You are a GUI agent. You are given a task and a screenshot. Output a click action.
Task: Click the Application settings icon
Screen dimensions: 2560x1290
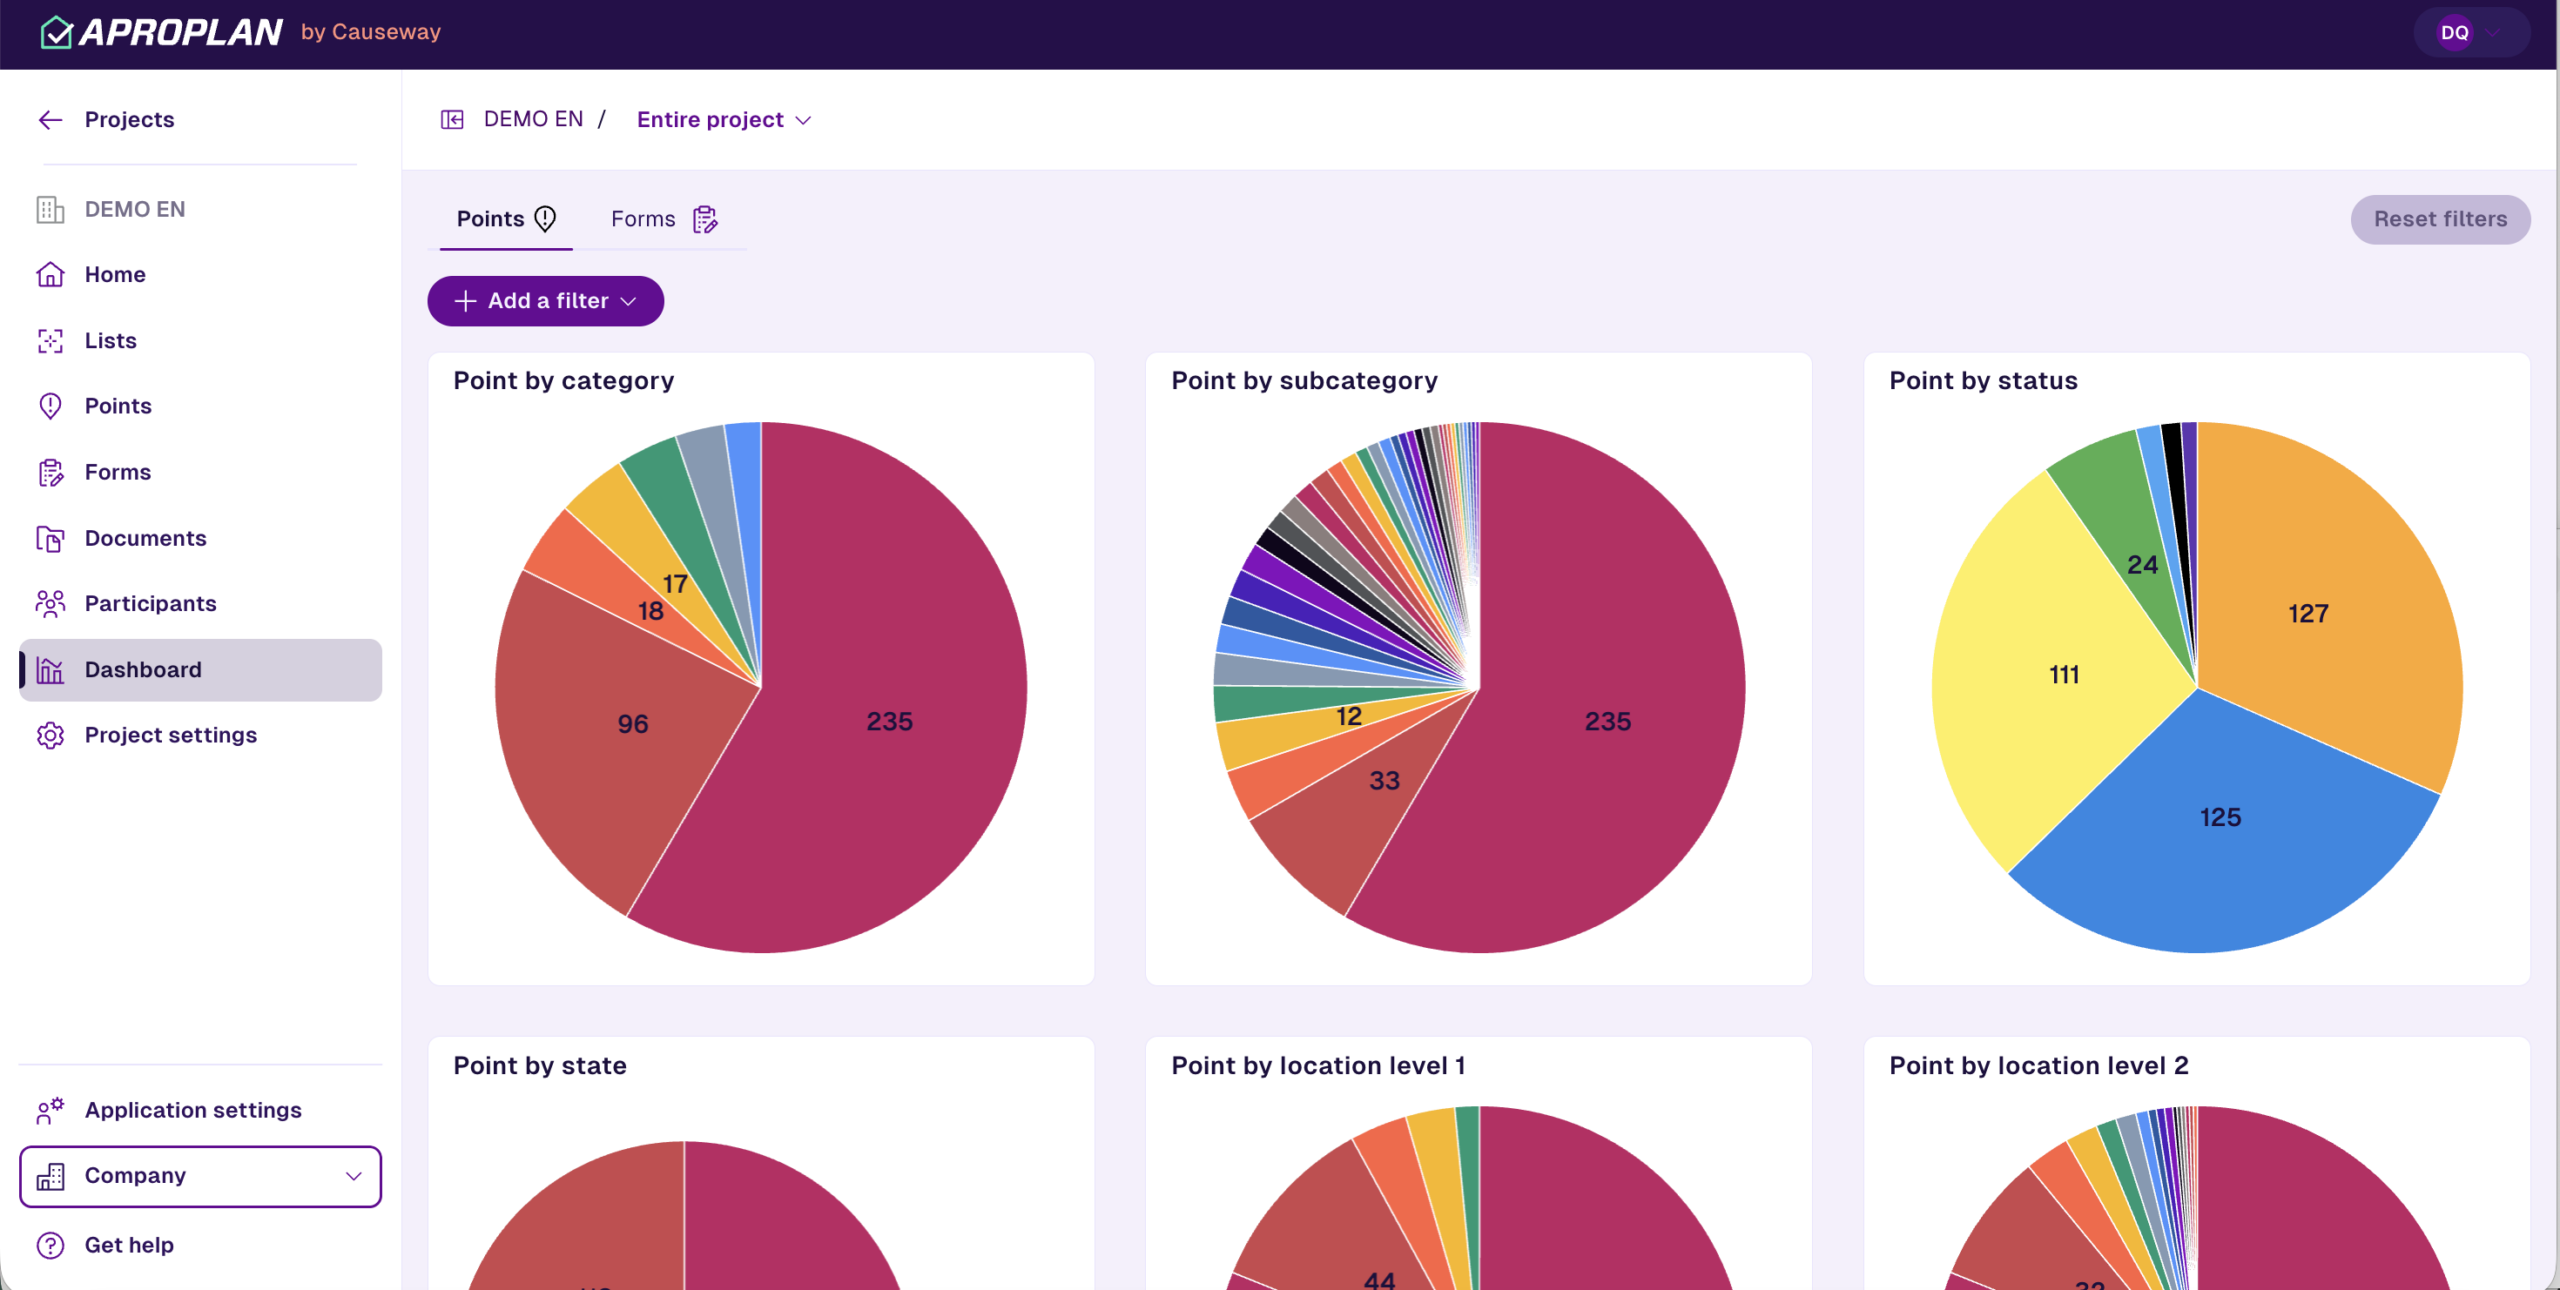(x=50, y=1110)
